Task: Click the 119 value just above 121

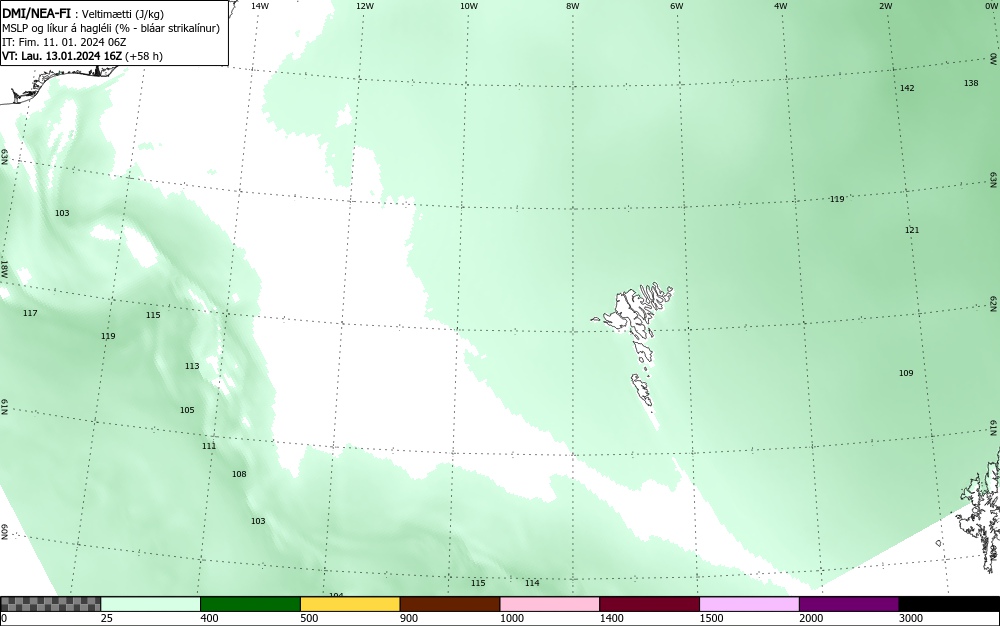Action: (x=837, y=200)
